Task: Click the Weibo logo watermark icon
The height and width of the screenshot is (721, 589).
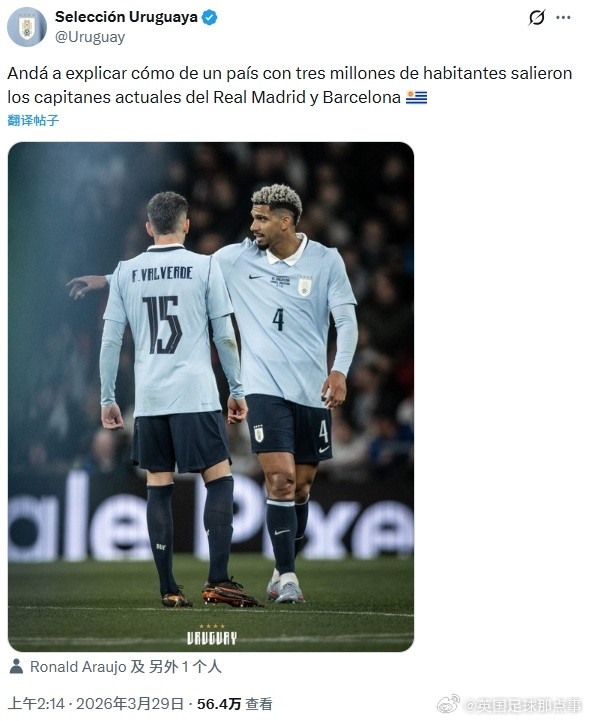Action: [448, 704]
